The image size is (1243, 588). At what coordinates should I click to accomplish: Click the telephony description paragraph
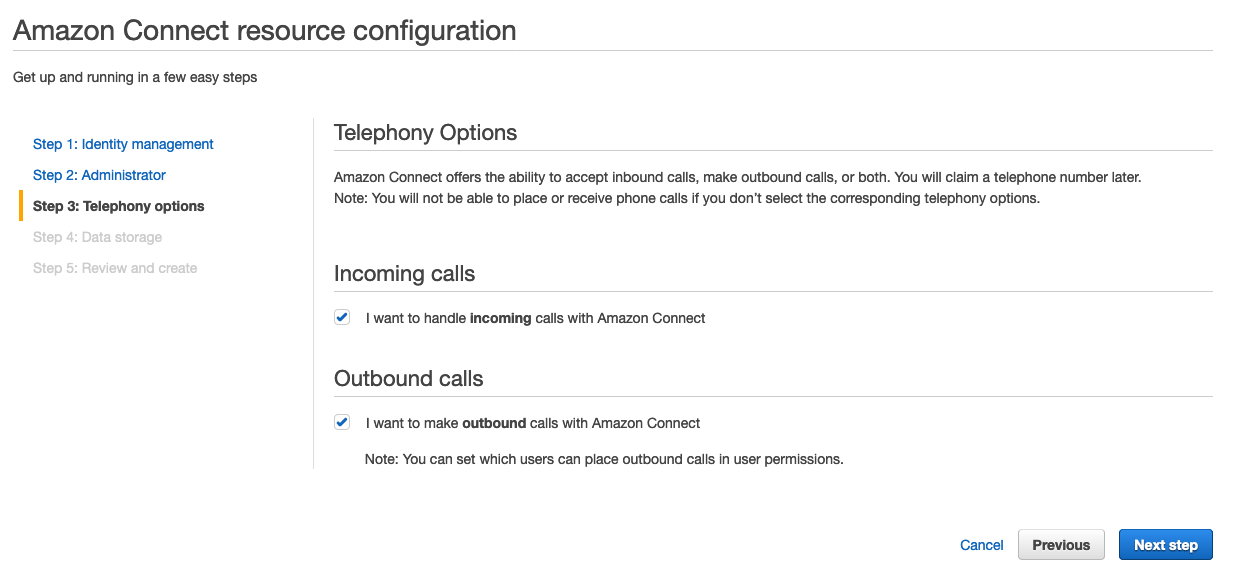[737, 187]
